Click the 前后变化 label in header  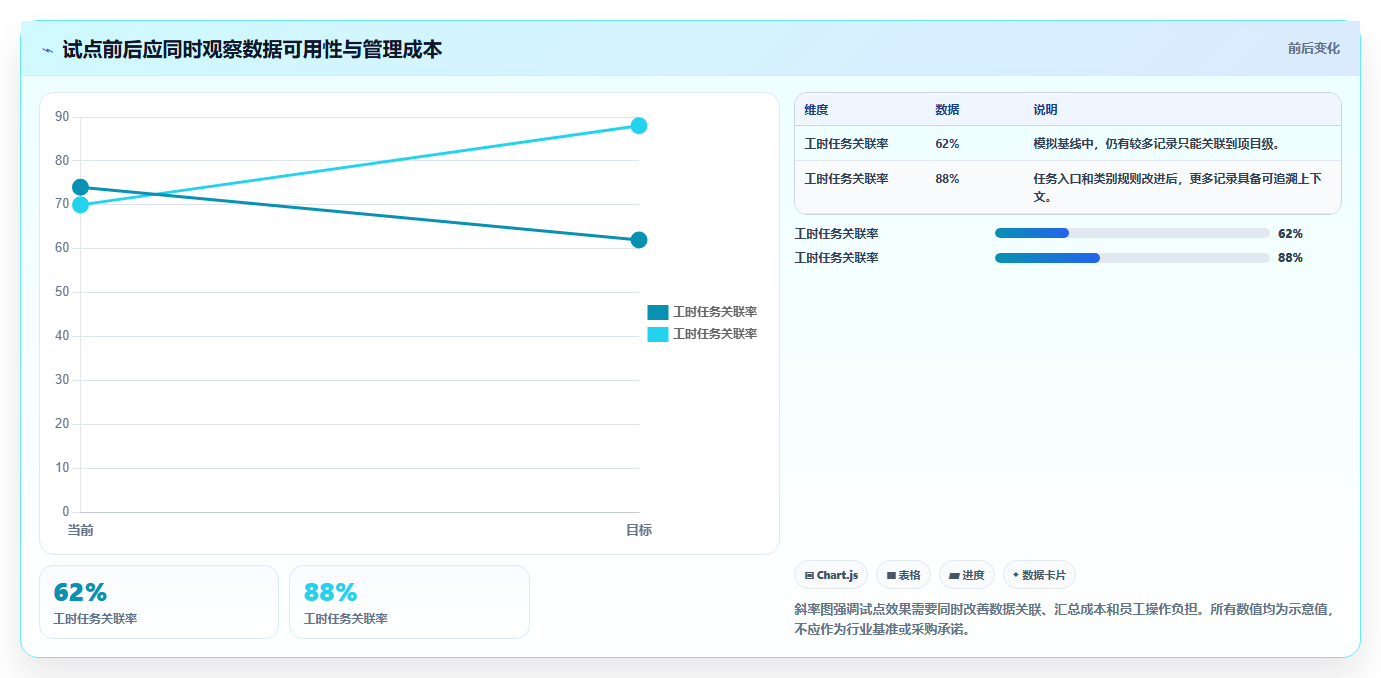[x=1313, y=48]
